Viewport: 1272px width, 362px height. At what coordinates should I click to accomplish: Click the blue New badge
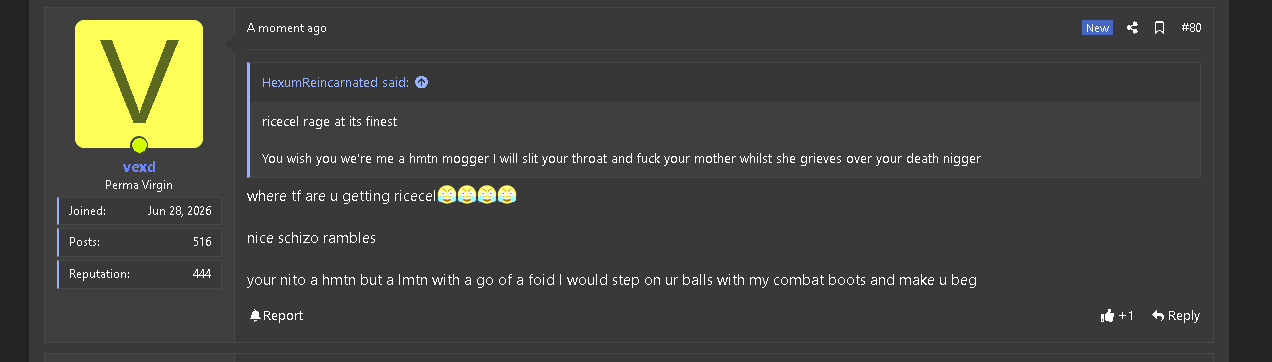point(1097,28)
